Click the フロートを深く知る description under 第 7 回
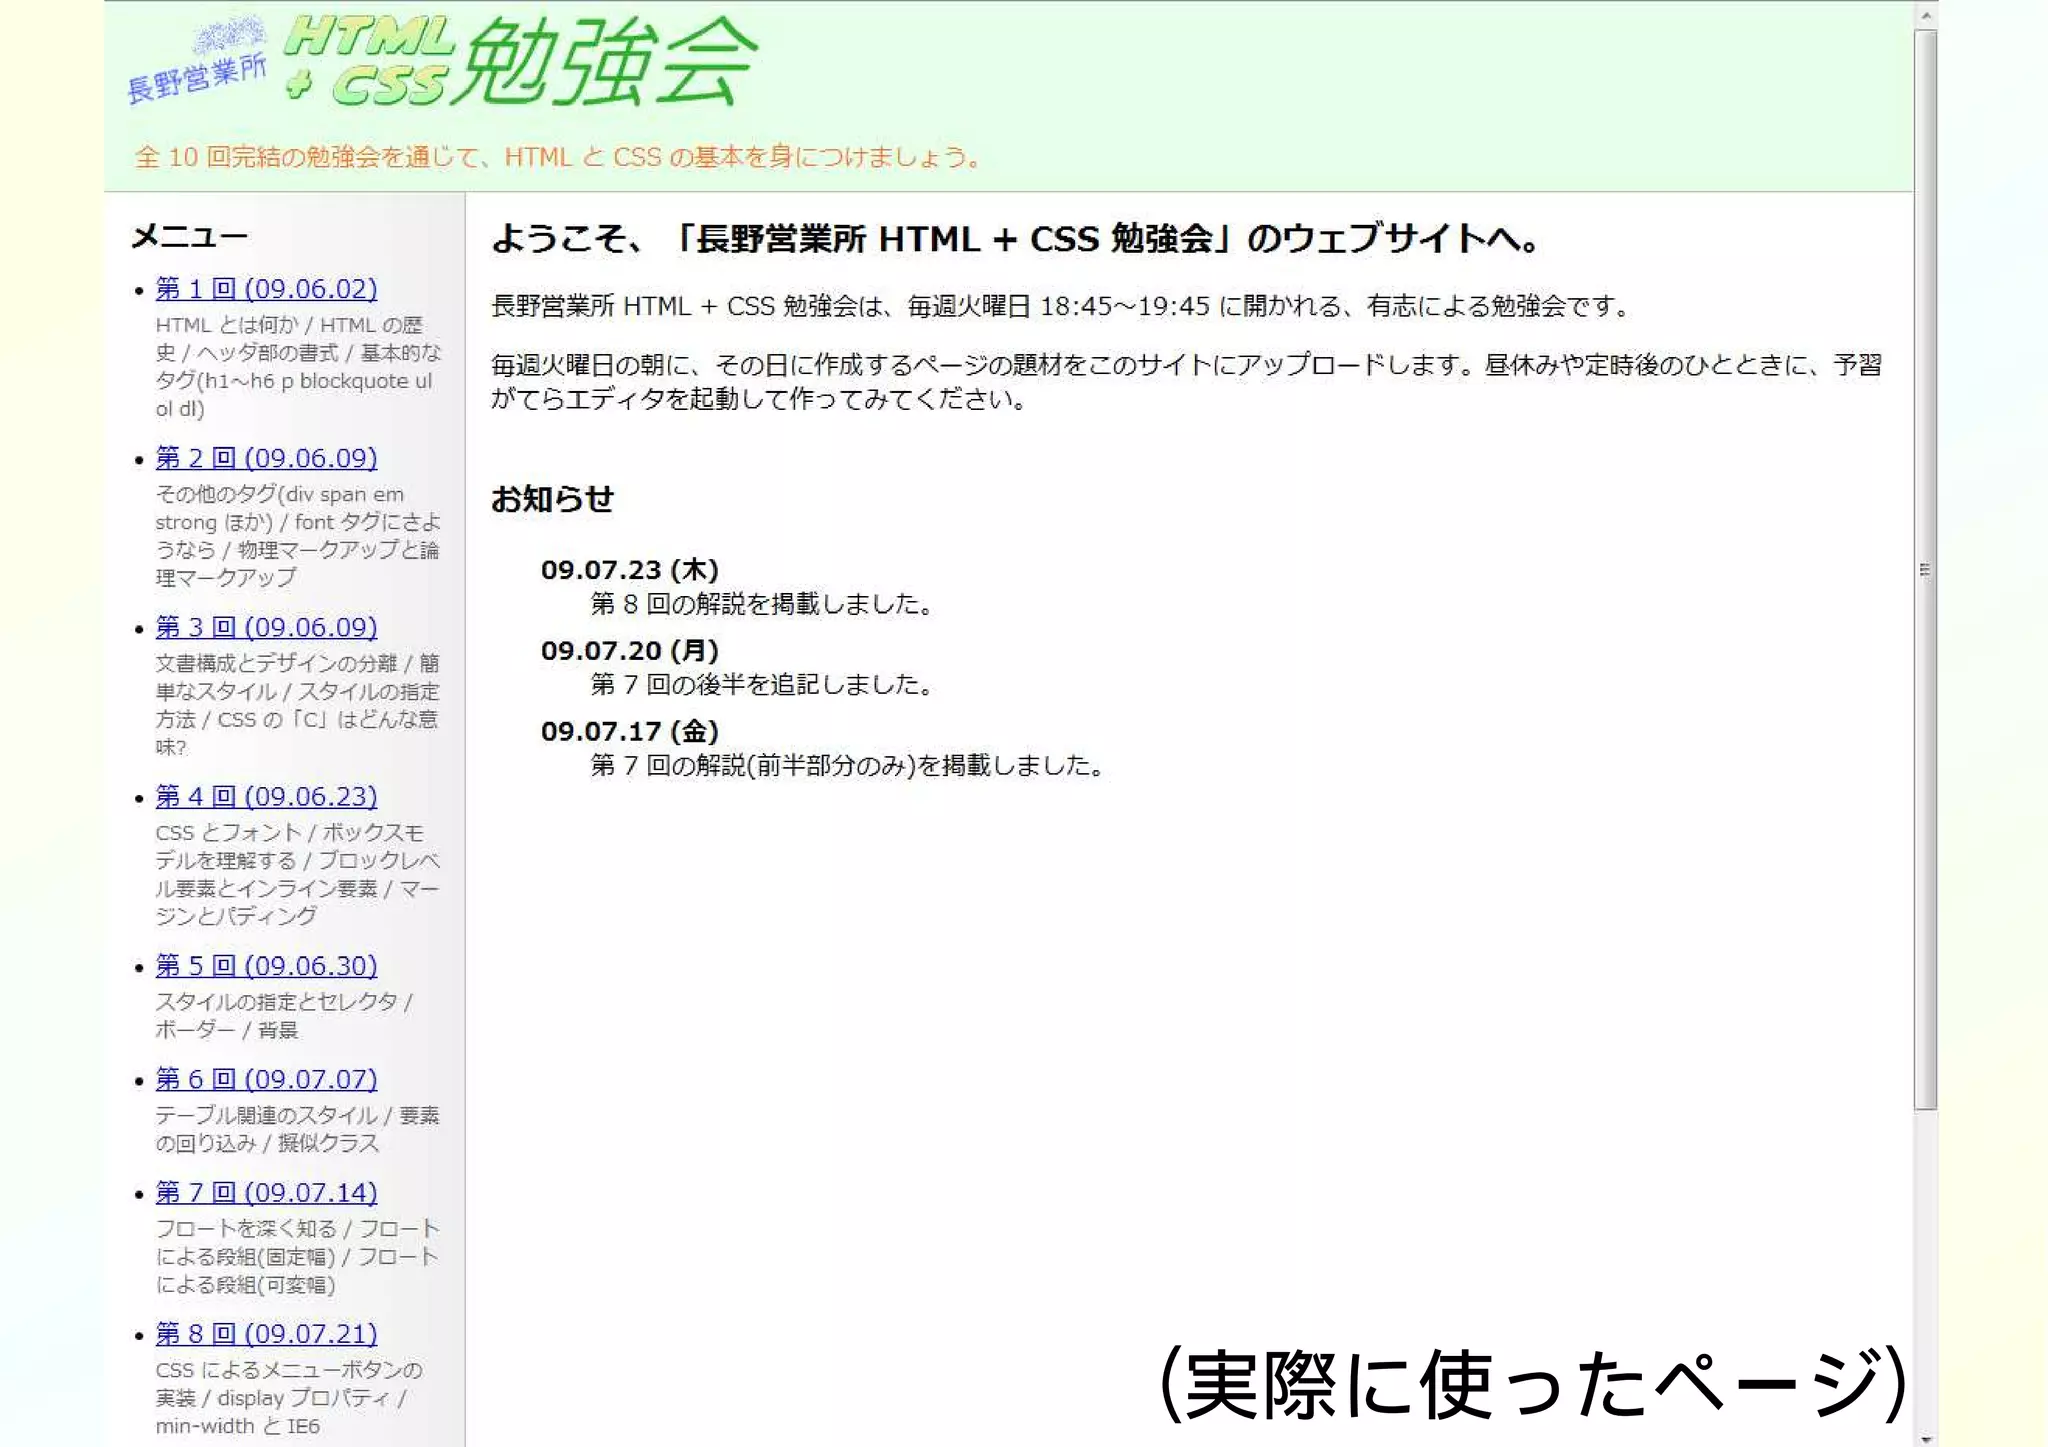The height and width of the screenshot is (1447, 2048). coord(298,1256)
